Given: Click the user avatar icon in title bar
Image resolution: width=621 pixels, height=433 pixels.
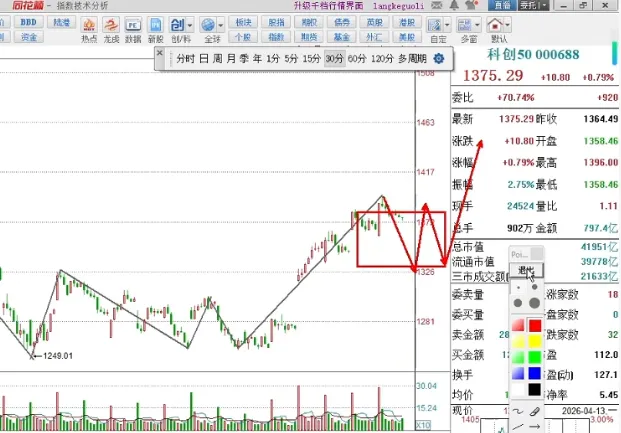Looking at the screenshot, I should click(x=471, y=5).
